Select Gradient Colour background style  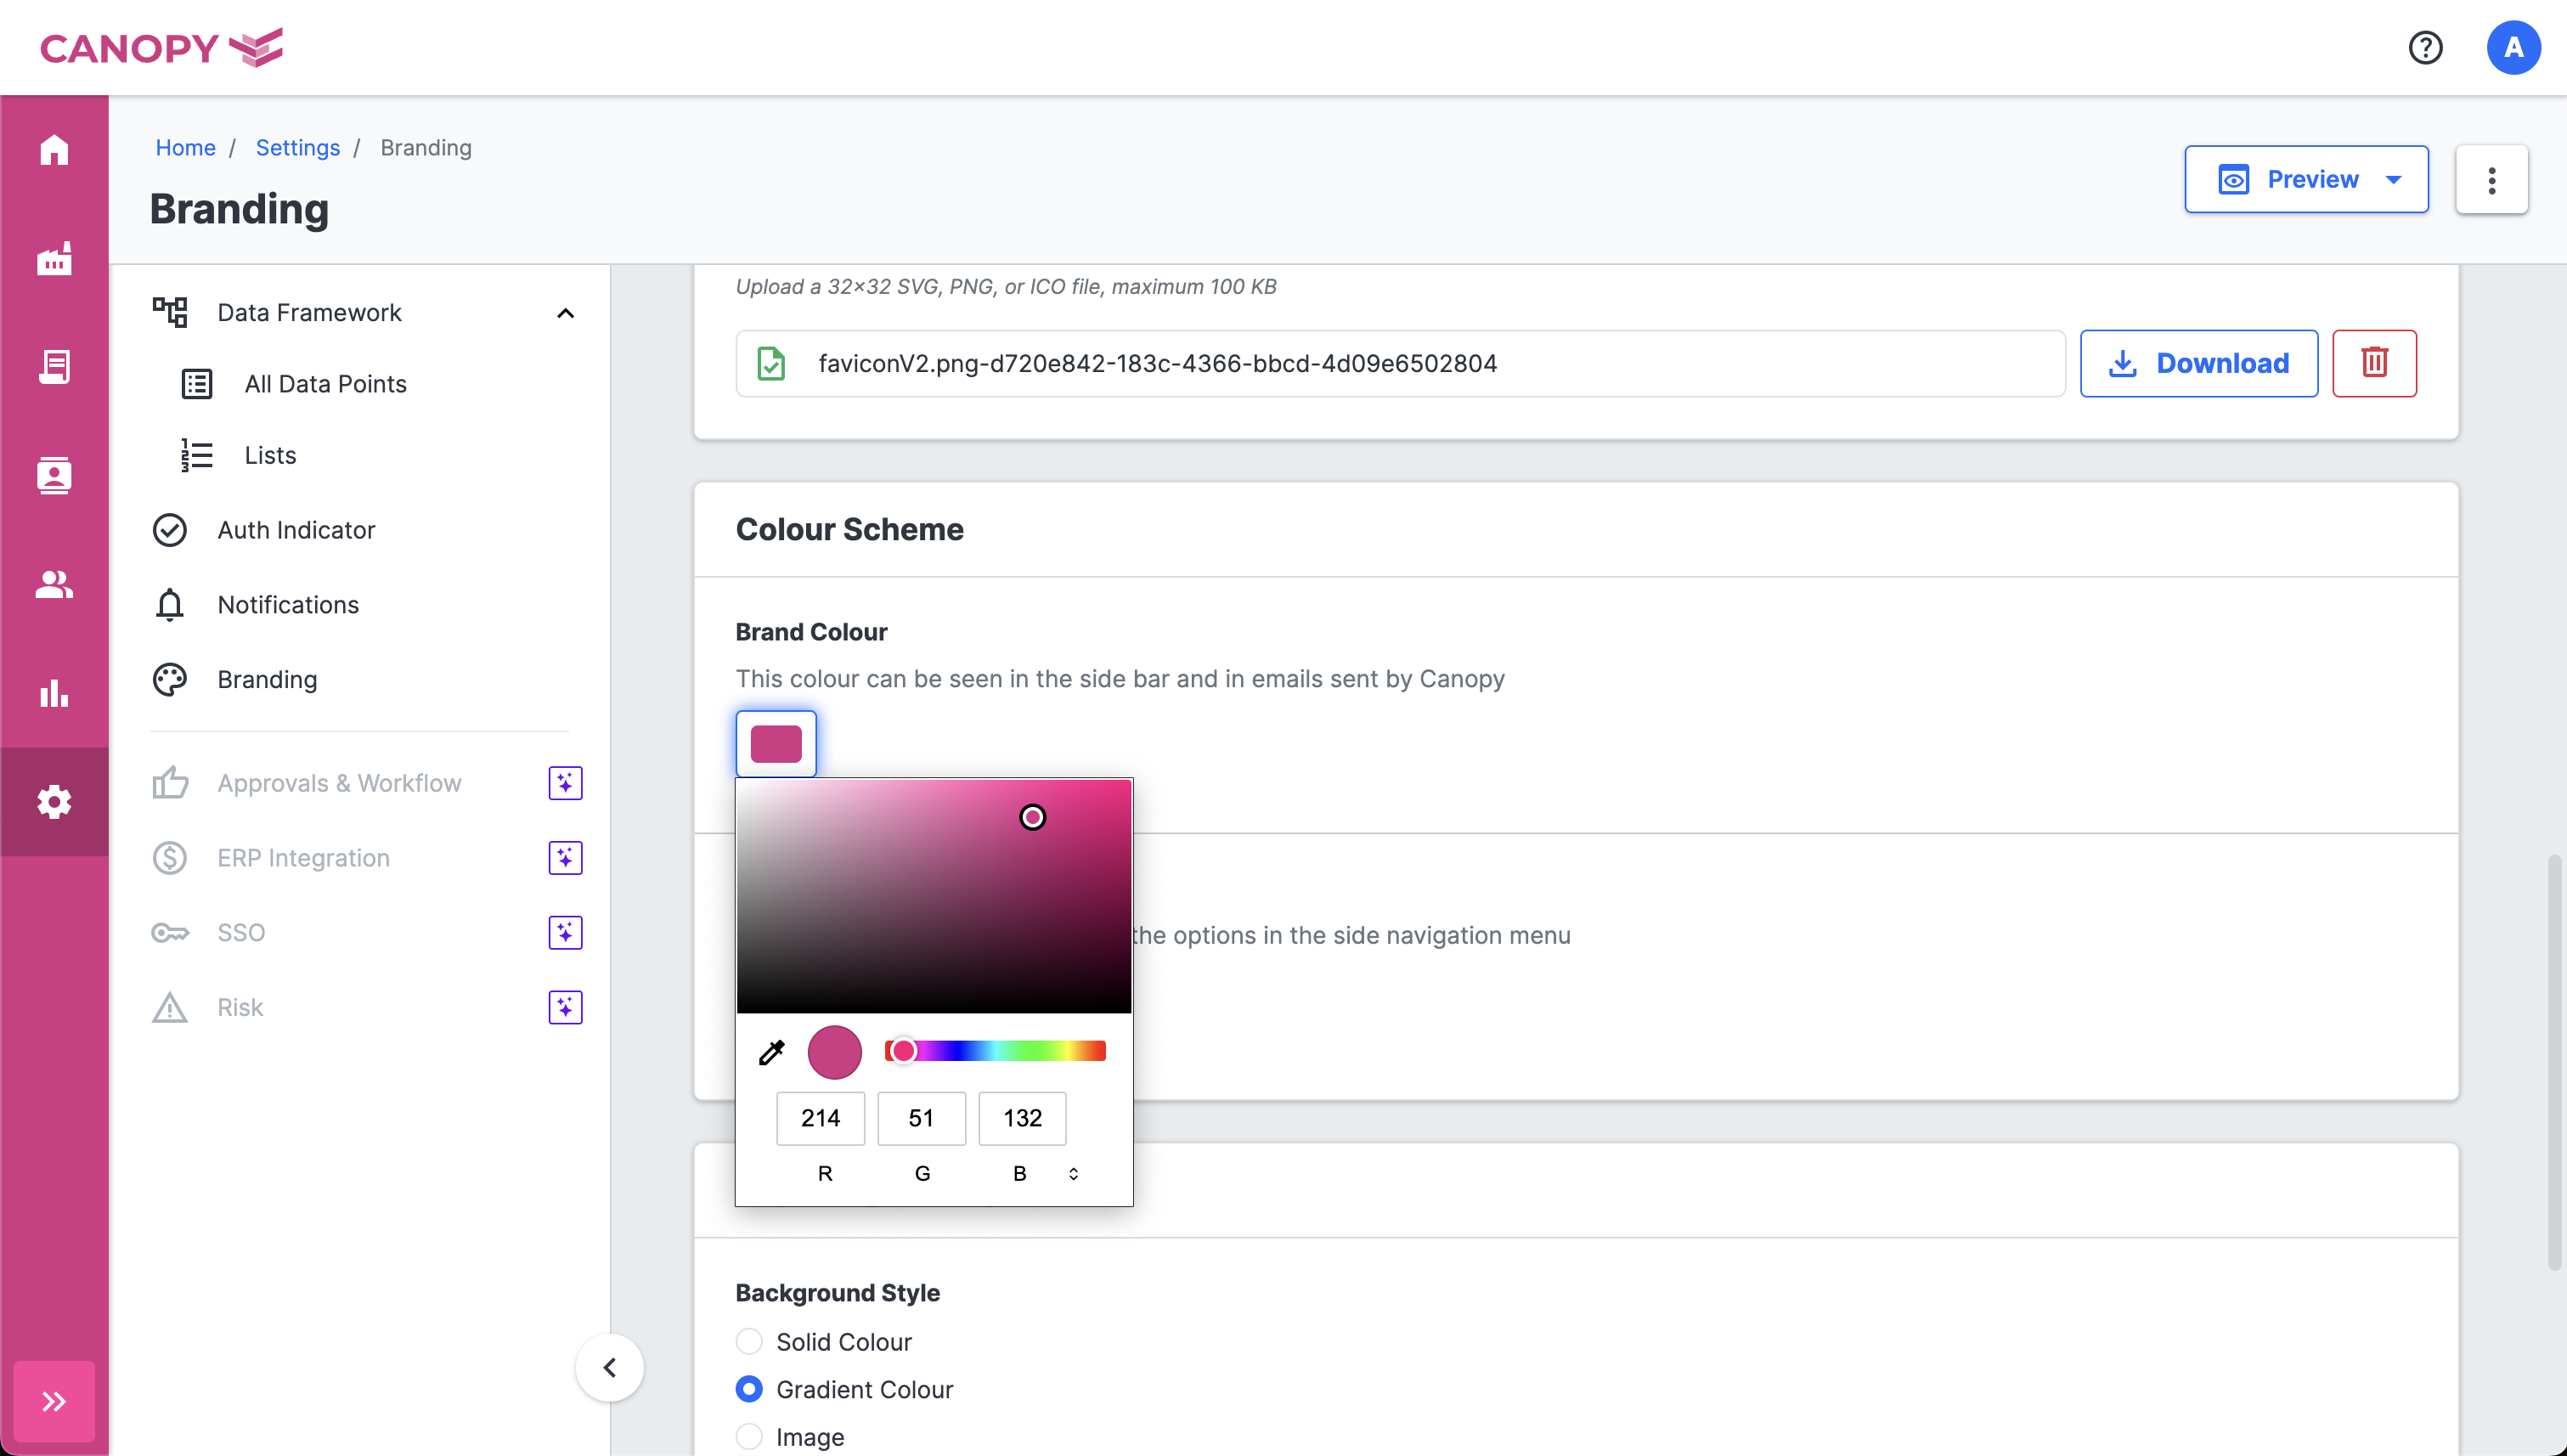(749, 1389)
